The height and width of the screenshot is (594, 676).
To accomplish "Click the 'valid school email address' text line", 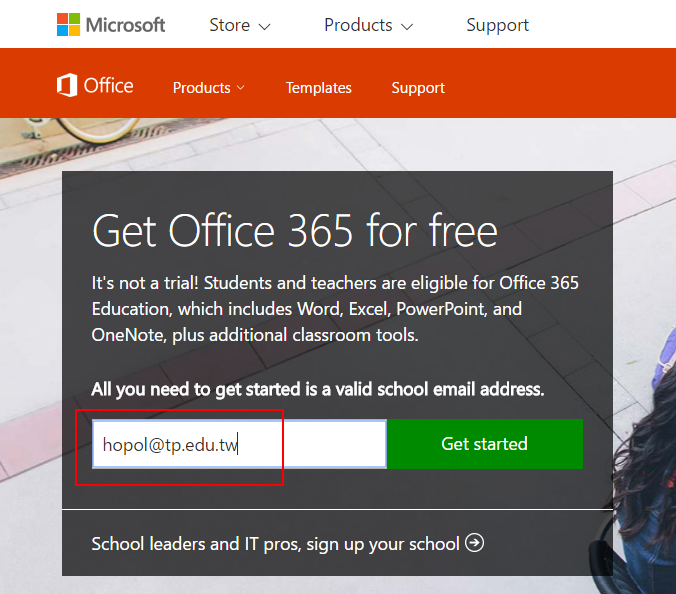I will (x=318, y=389).
